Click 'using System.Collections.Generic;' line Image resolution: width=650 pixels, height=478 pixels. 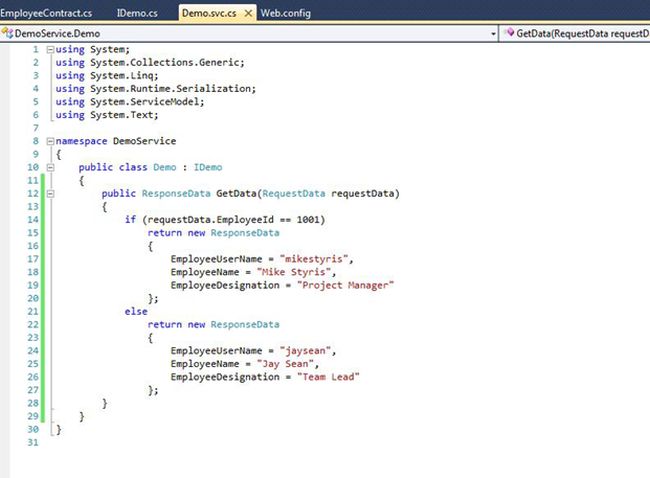pyautogui.click(x=150, y=63)
